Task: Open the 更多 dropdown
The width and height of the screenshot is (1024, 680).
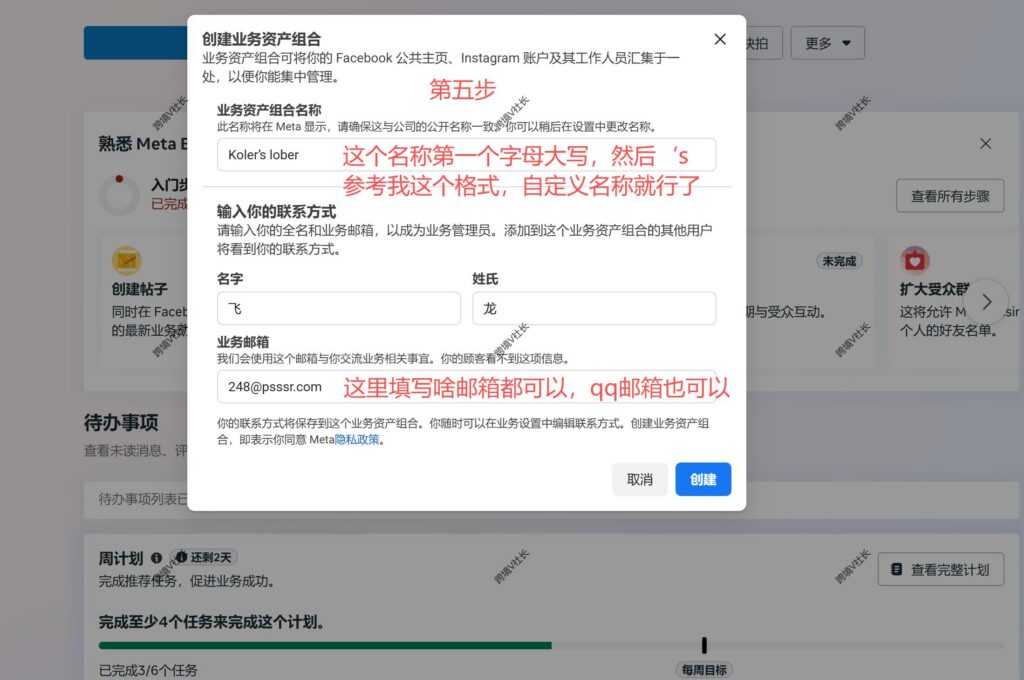Action: tap(827, 43)
